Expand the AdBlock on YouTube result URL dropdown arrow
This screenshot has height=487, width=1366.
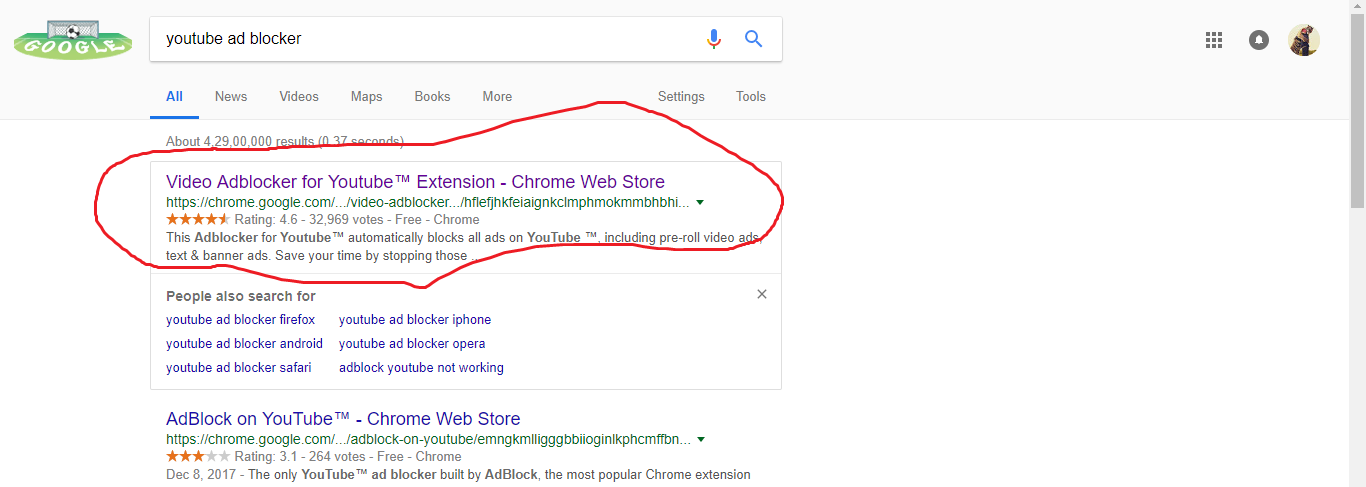click(x=701, y=439)
